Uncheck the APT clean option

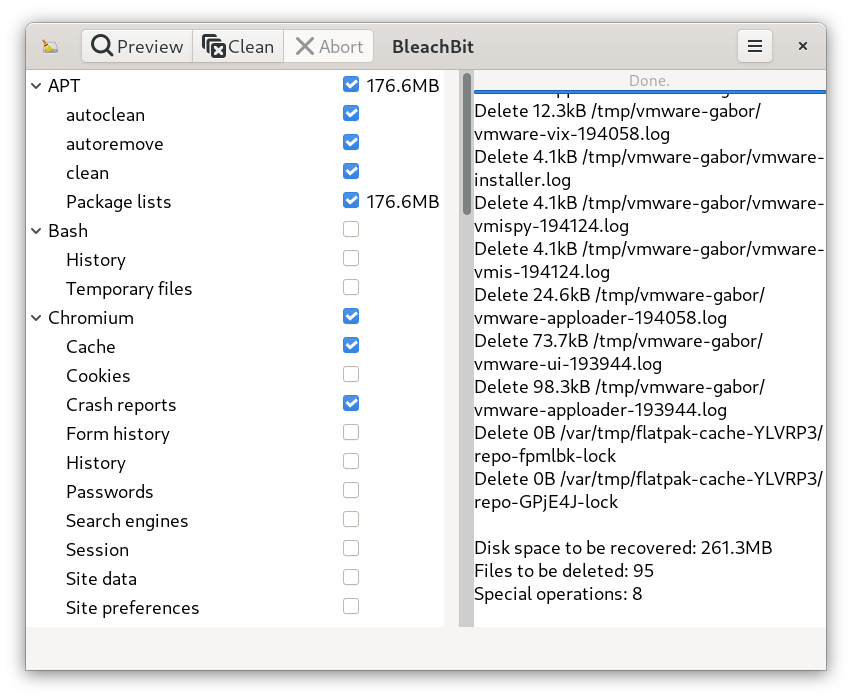click(x=351, y=171)
